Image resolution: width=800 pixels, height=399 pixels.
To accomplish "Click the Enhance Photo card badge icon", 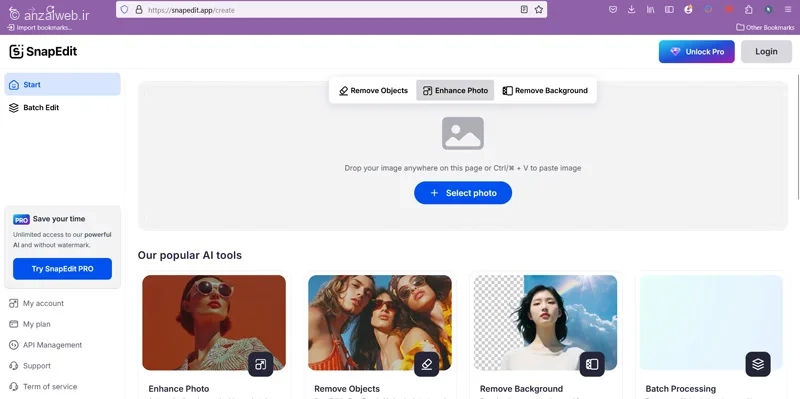I will pos(261,364).
